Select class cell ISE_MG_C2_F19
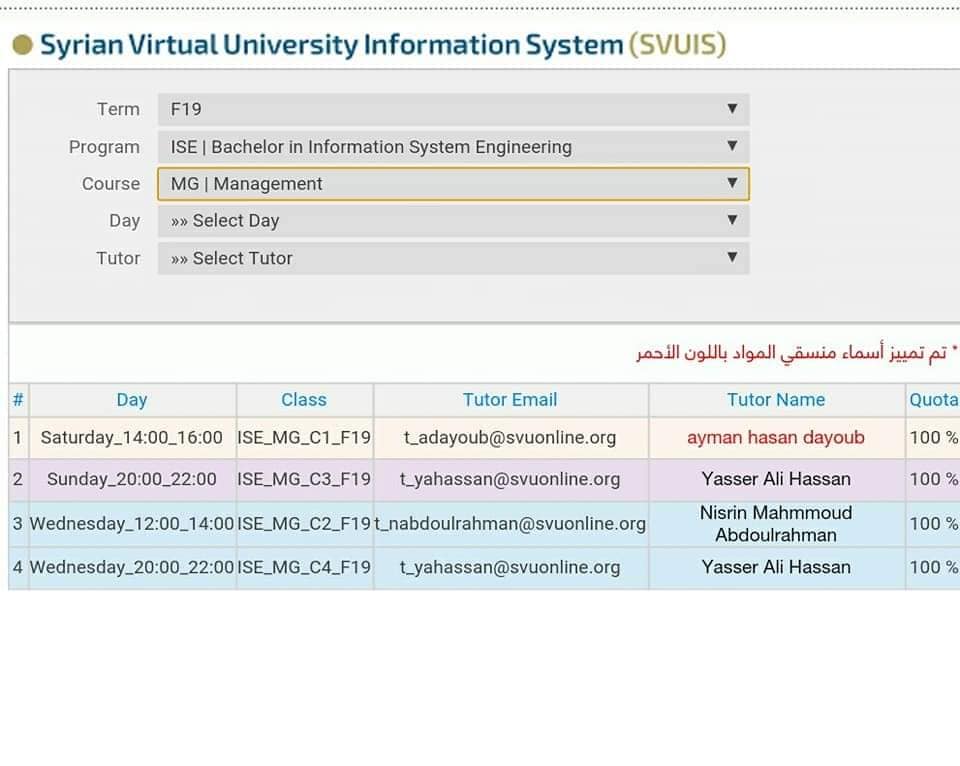Viewport: 960px width, 766px height. tap(304, 524)
